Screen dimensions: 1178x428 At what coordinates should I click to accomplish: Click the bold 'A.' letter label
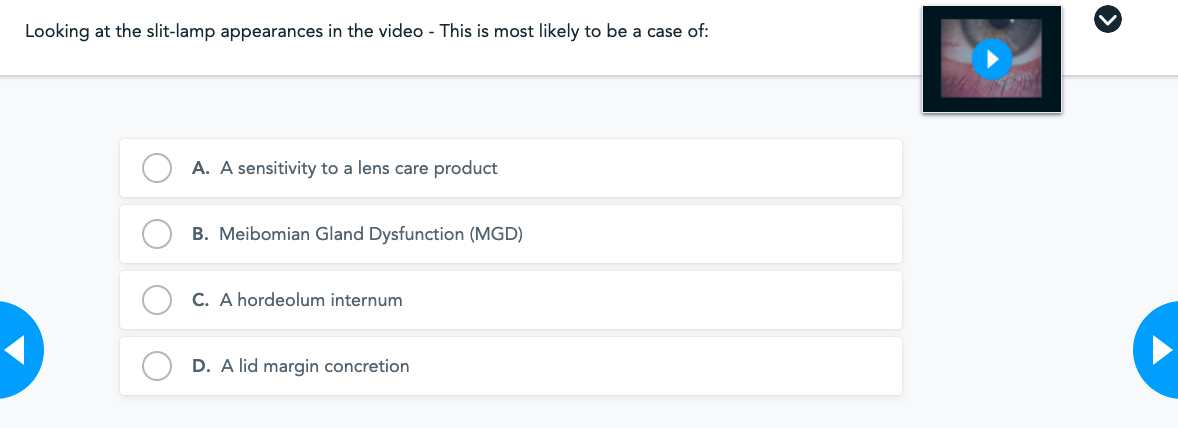point(200,168)
